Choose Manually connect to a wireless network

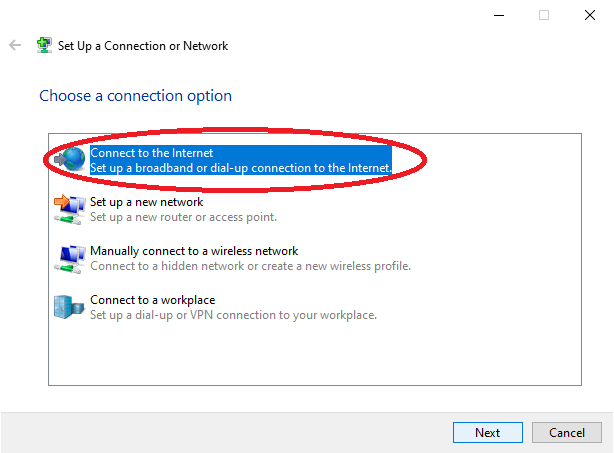coord(194,251)
